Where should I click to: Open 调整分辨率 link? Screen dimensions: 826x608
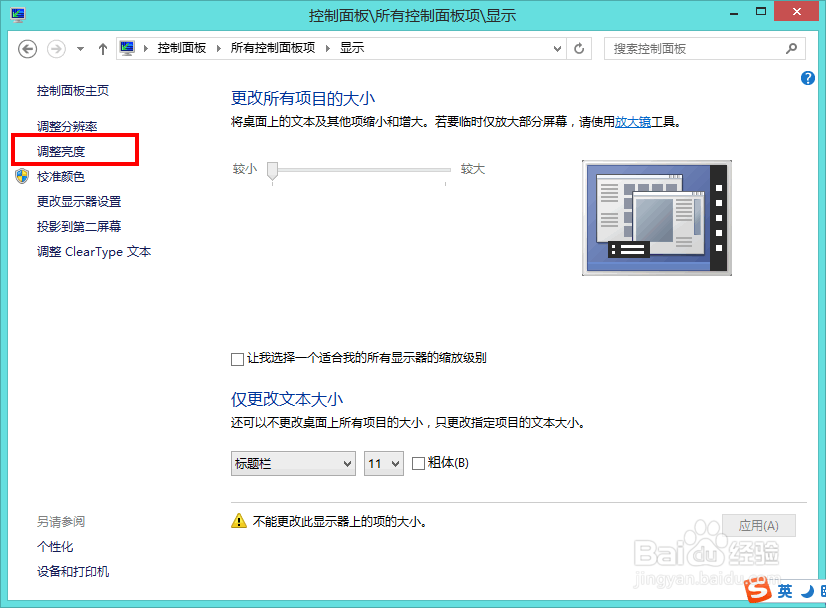click(x=67, y=126)
